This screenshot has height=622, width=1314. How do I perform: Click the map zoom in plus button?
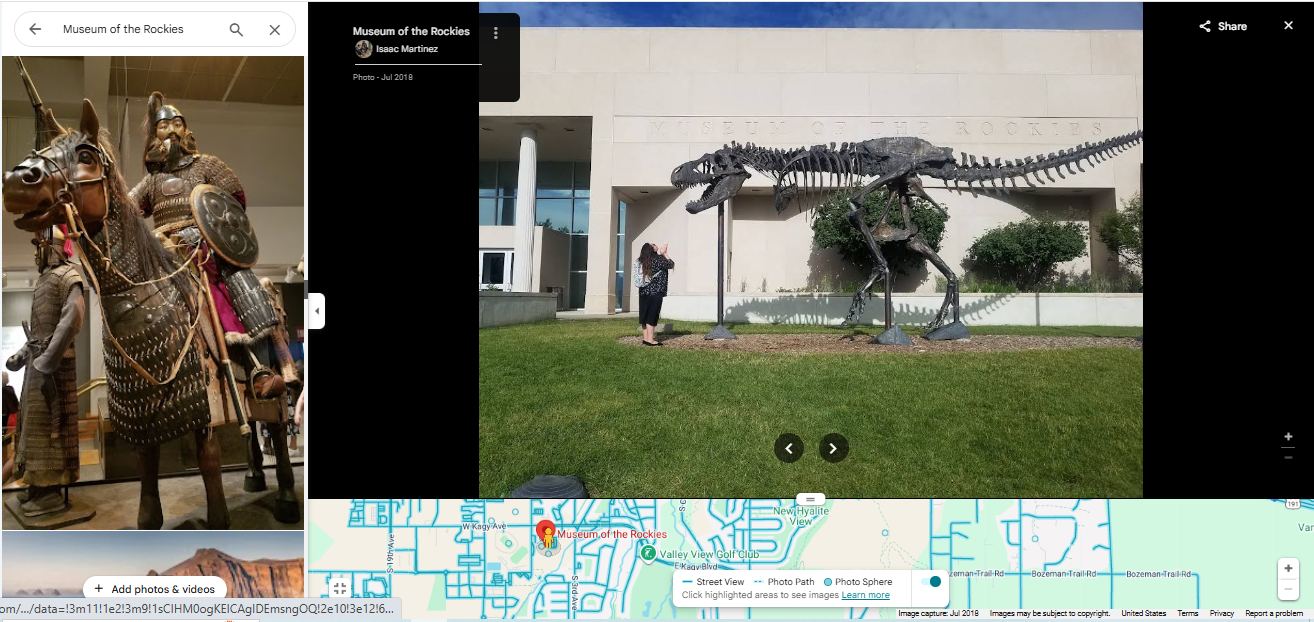(1288, 568)
